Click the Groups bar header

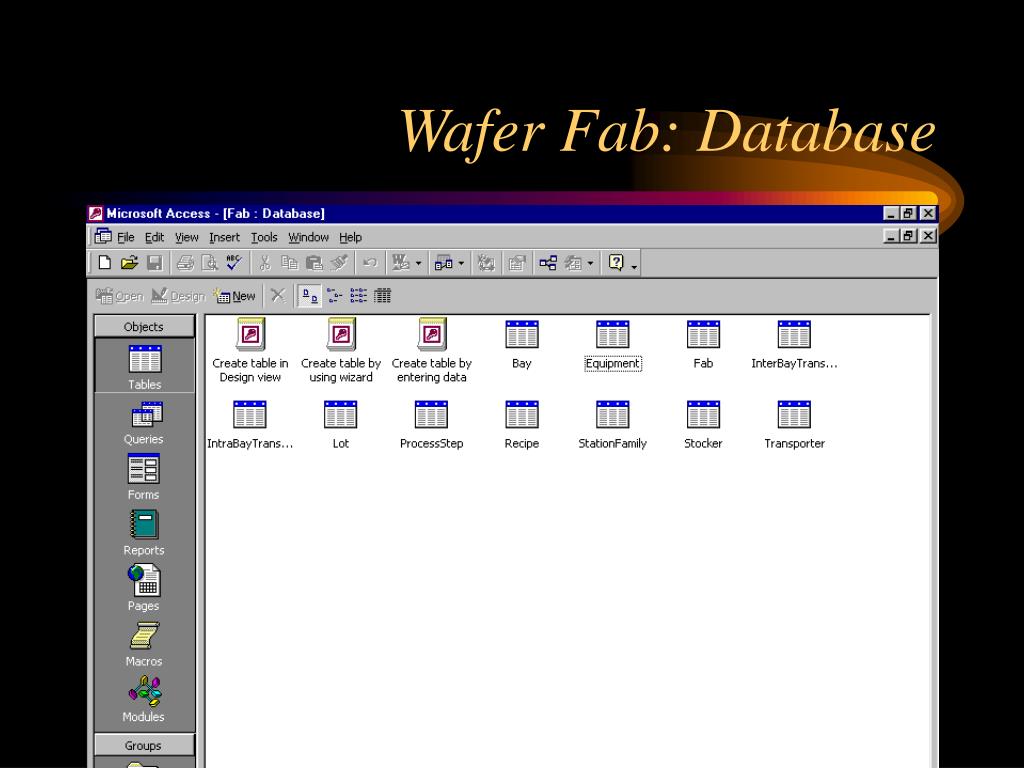pyautogui.click(x=144, y=745)
